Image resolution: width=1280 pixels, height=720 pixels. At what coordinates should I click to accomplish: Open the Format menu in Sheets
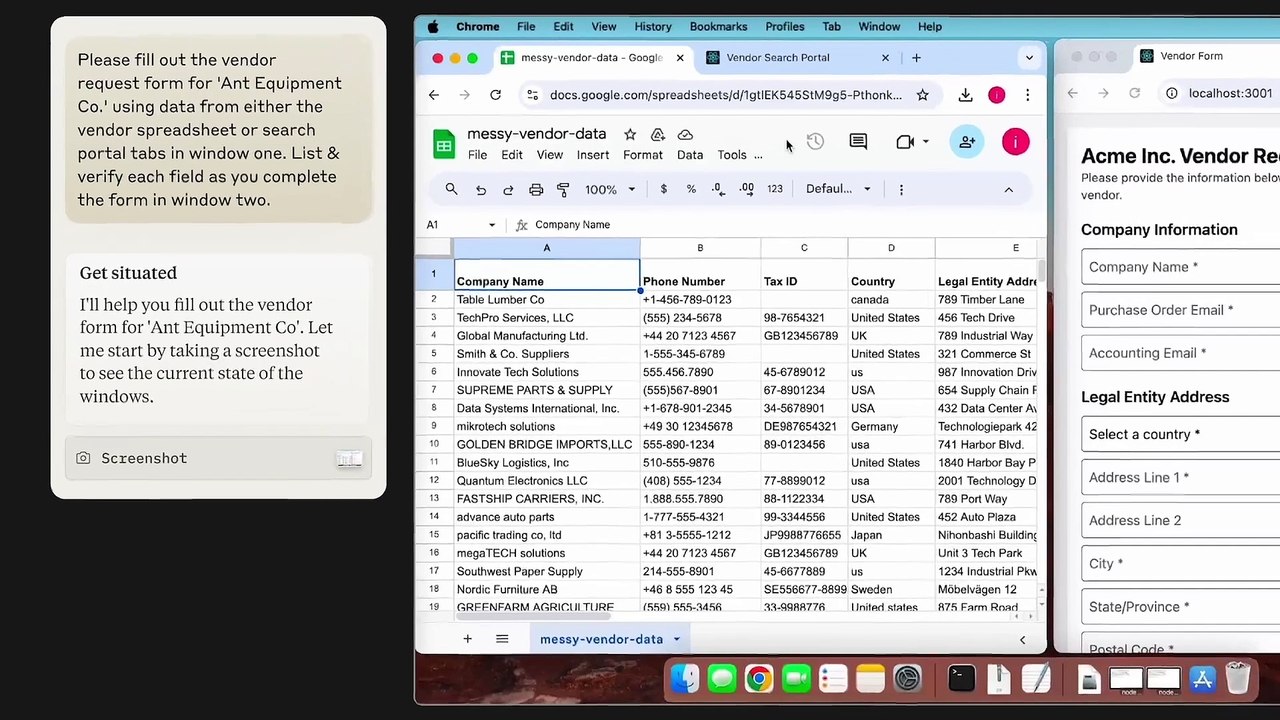[x=643, y=155]
